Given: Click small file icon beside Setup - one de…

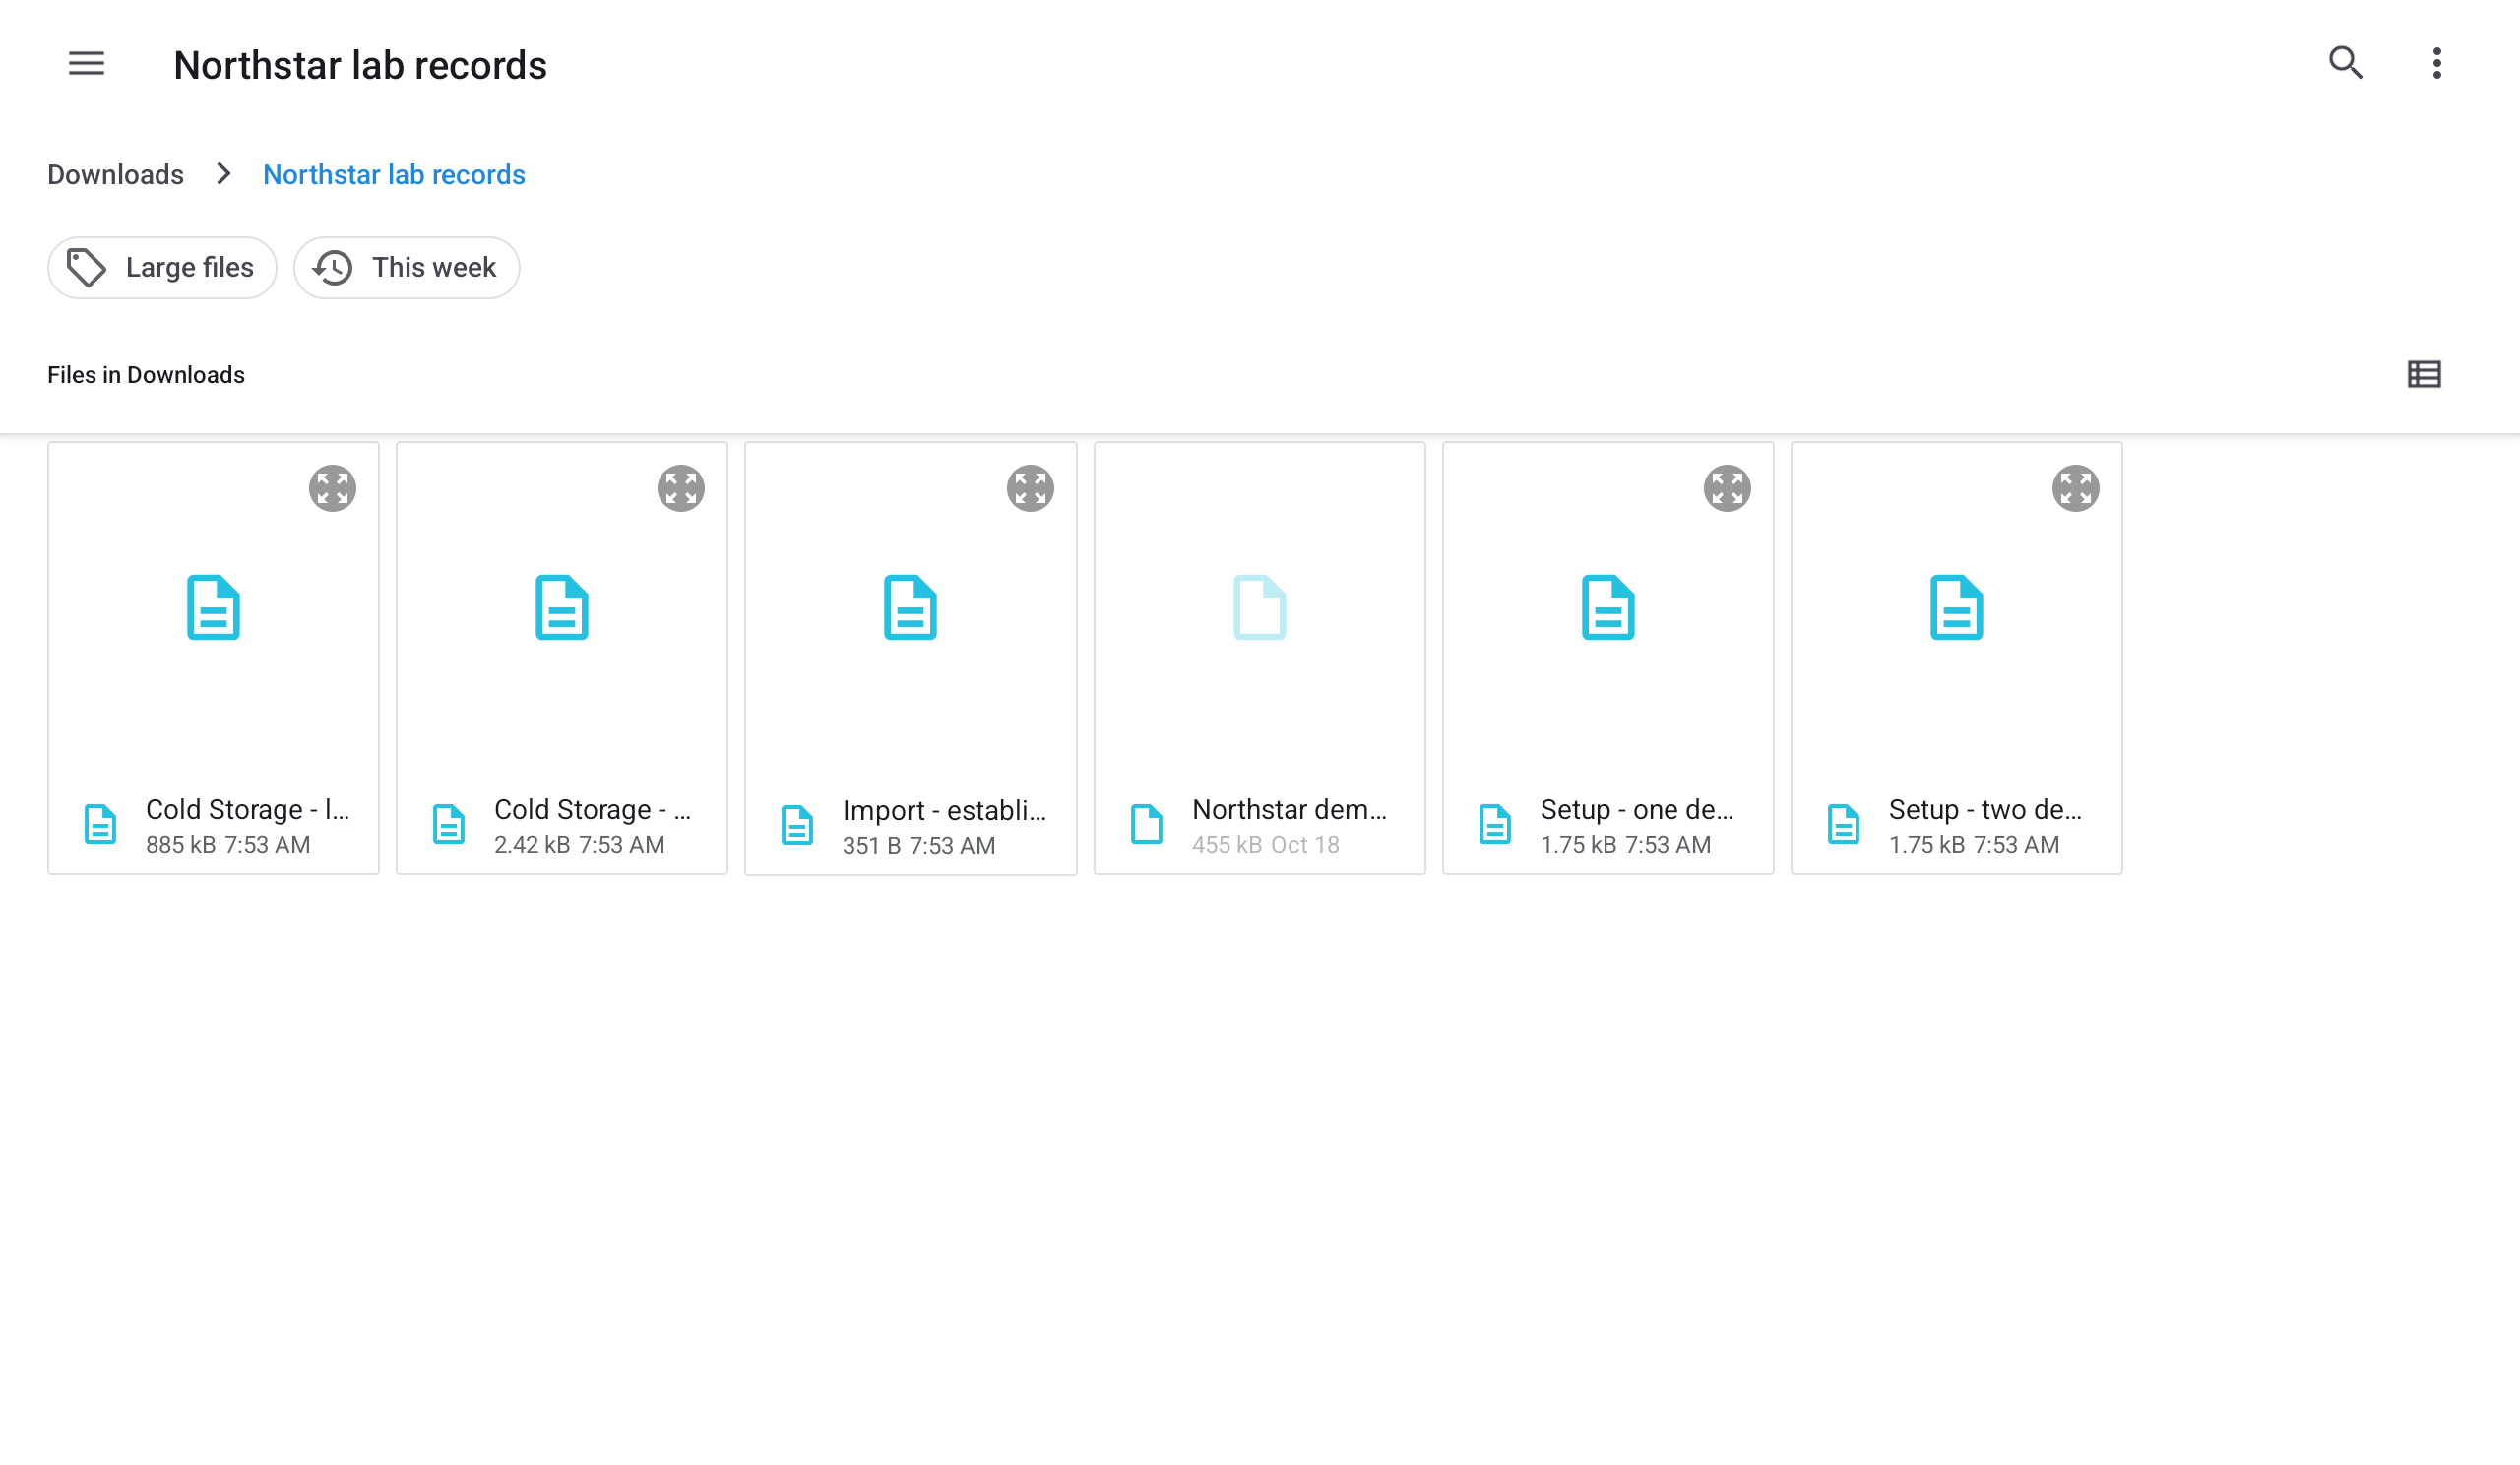Looking at the screenshot, I should pos(1494,825).
